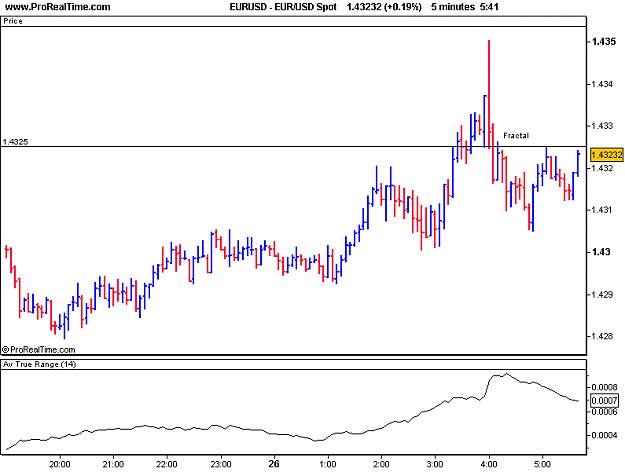
Task: Click the ©ProRealTime.com copyright text
Action: tap(39, 350)
